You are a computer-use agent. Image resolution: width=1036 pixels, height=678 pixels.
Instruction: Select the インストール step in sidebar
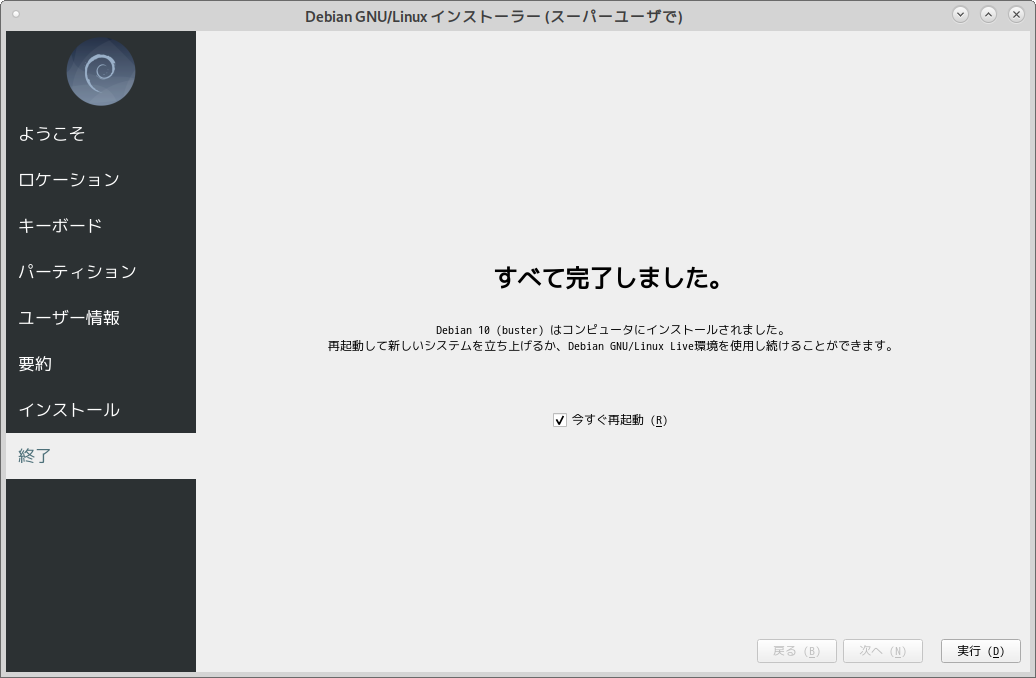coord(101,410)
